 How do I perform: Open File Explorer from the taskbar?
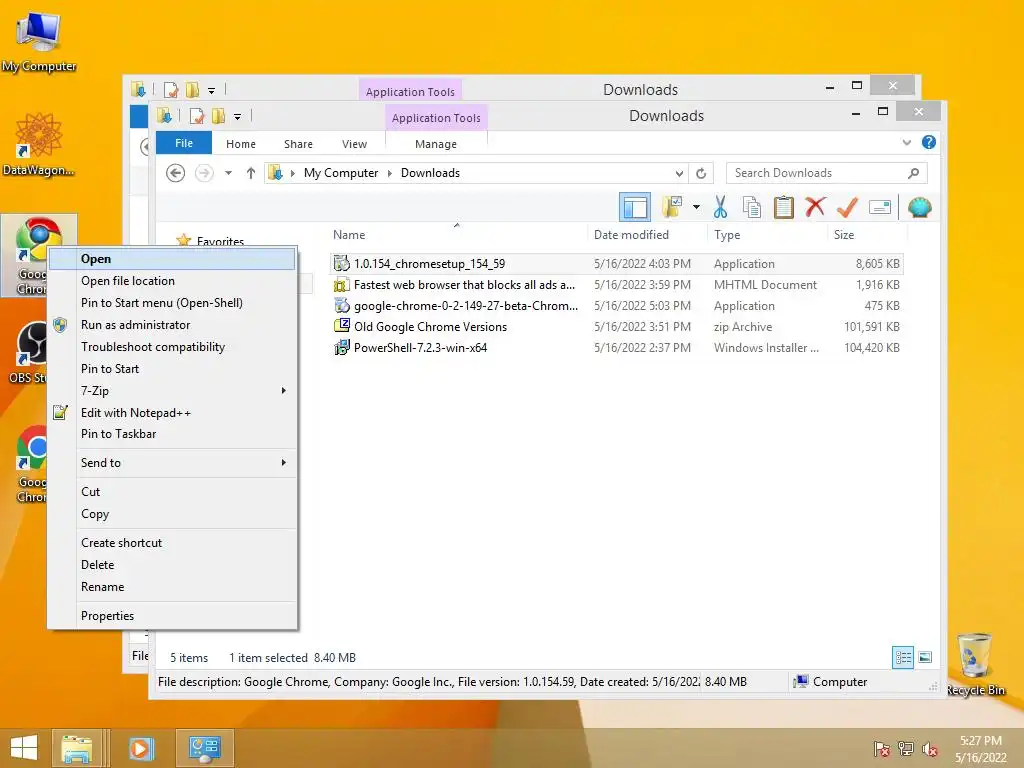point(76,748)
